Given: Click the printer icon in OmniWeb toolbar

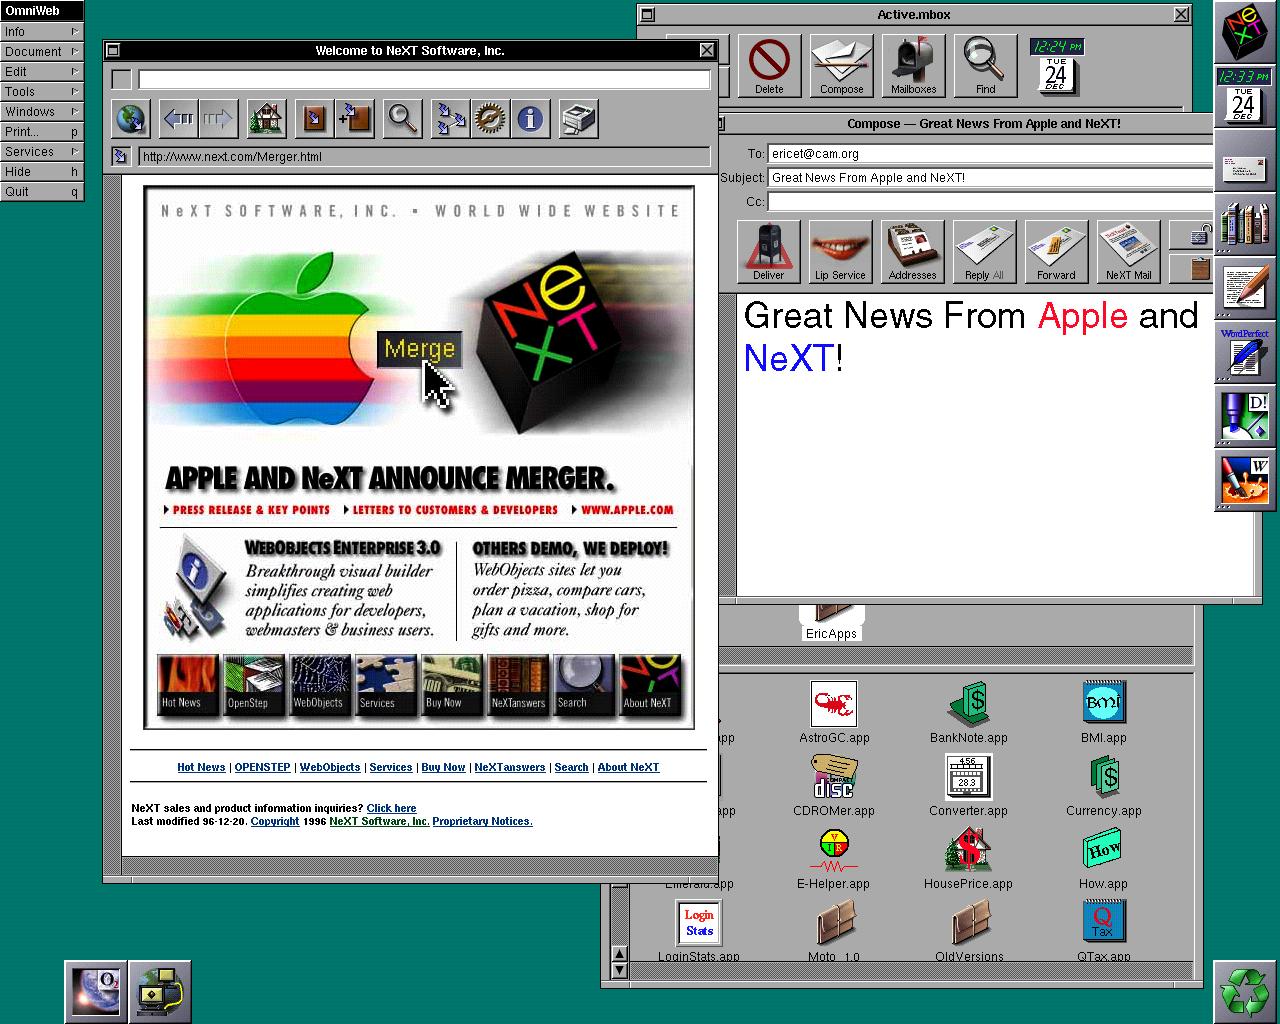Looking at the screenshot, I should (x=578, y=120).
